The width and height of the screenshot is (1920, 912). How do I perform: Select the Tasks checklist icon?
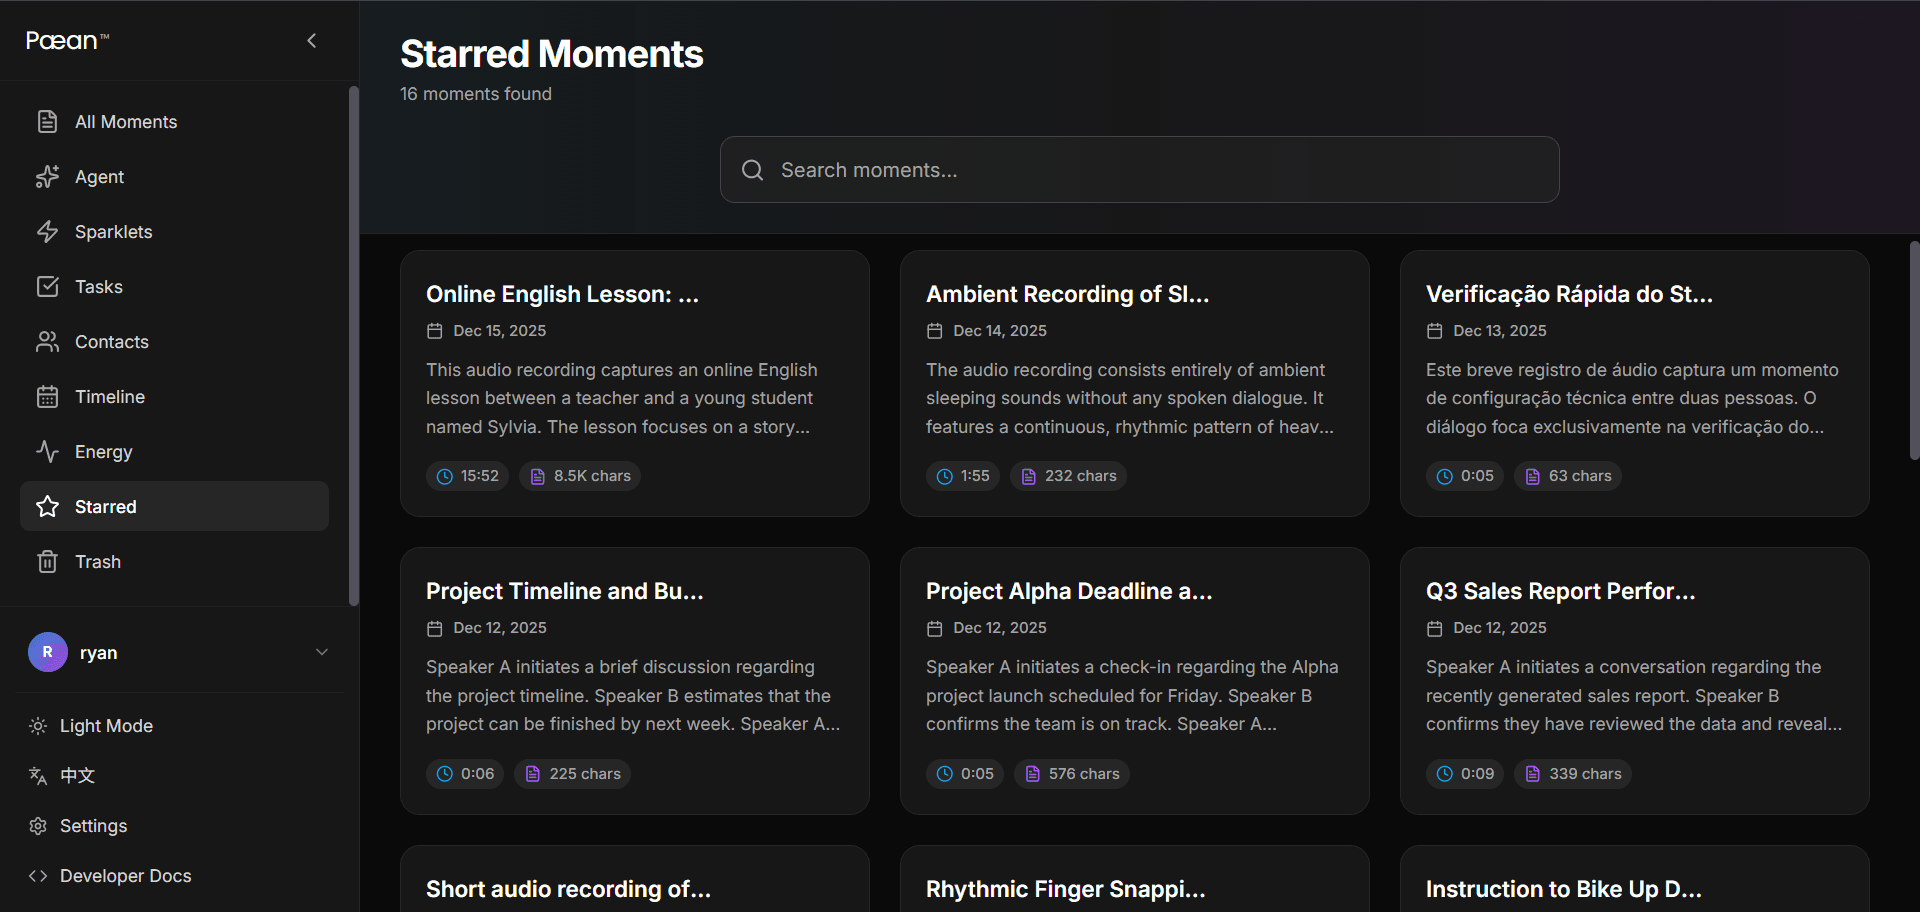(x=48, y=286)
